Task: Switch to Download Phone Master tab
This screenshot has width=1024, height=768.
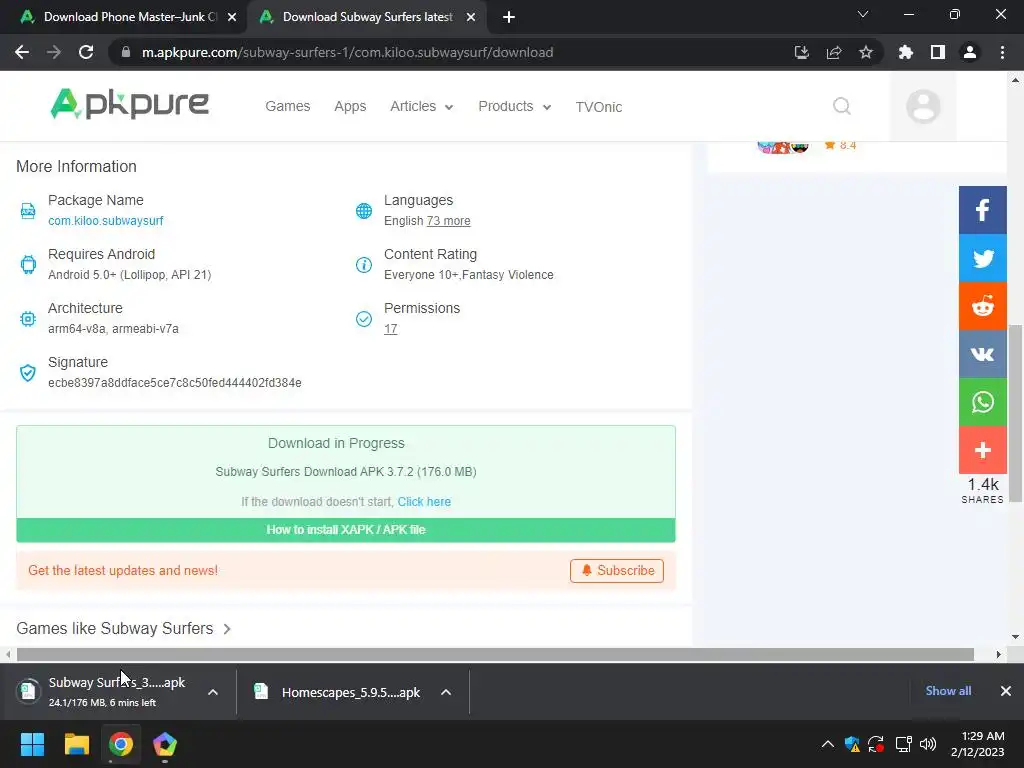Action: (x=124, y=17)
